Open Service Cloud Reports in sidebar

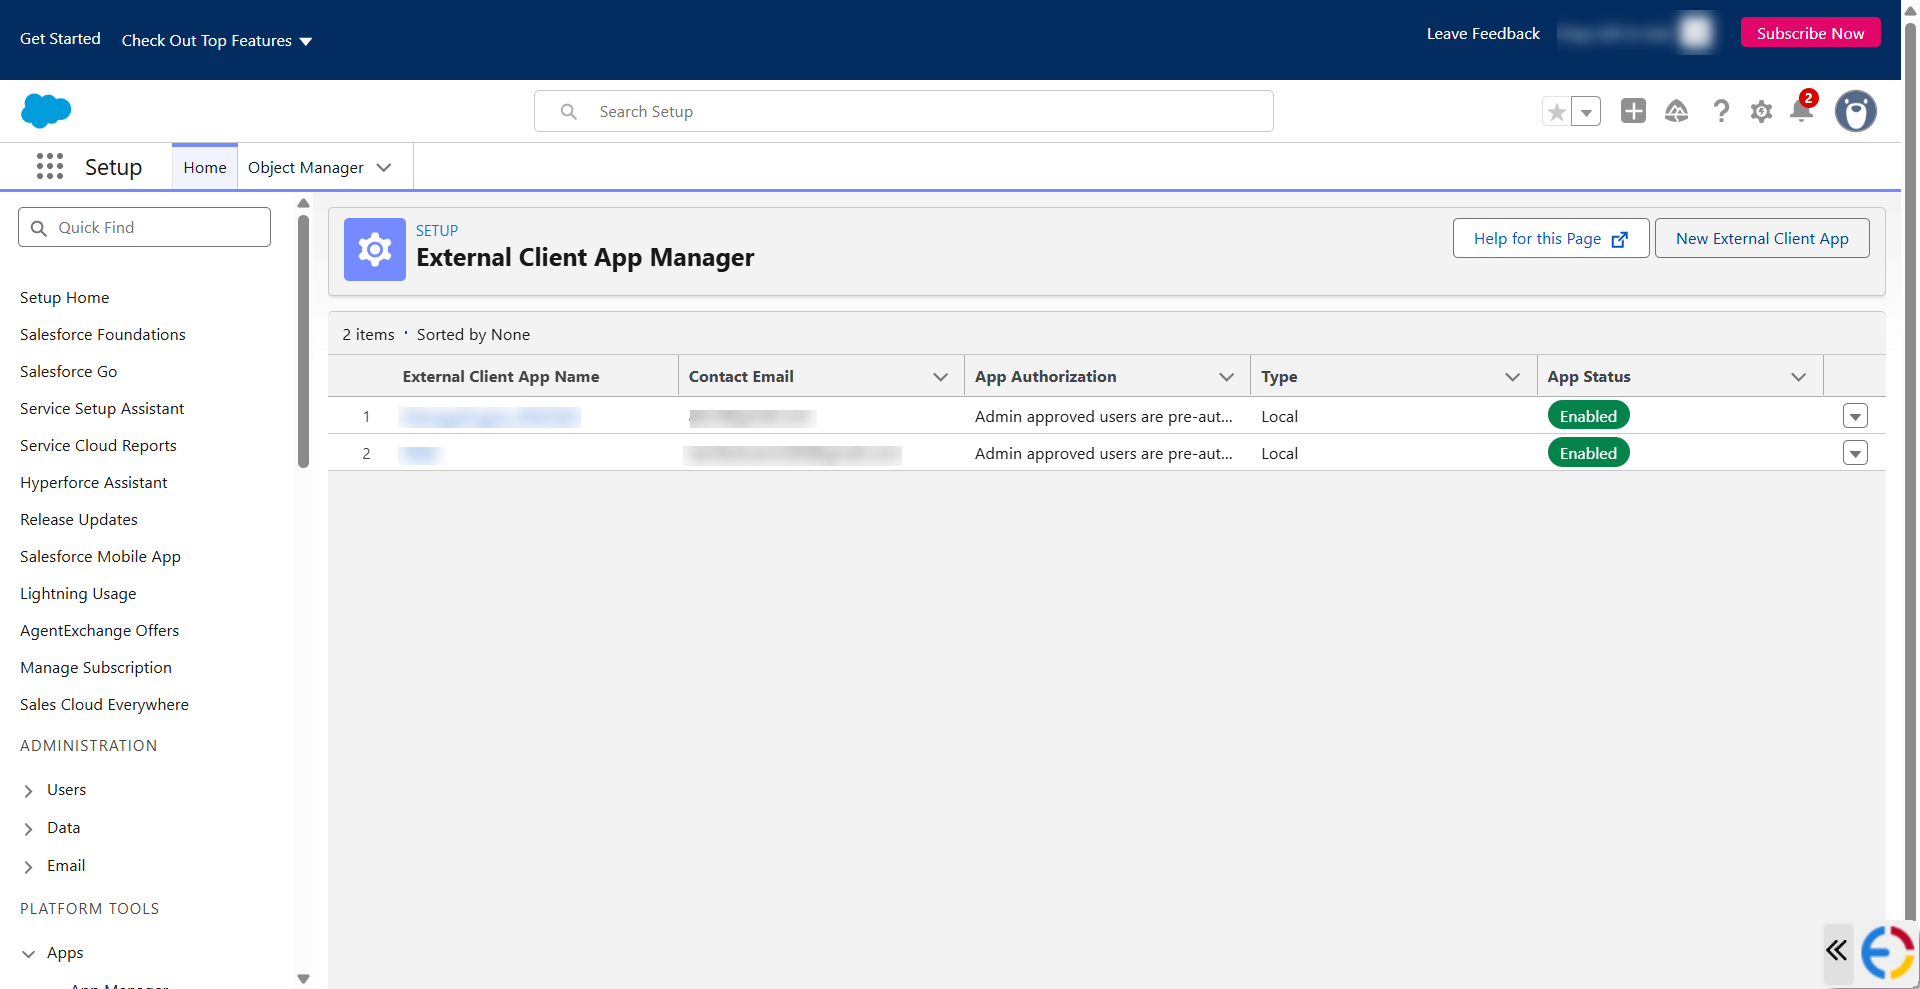pos(98,445)
